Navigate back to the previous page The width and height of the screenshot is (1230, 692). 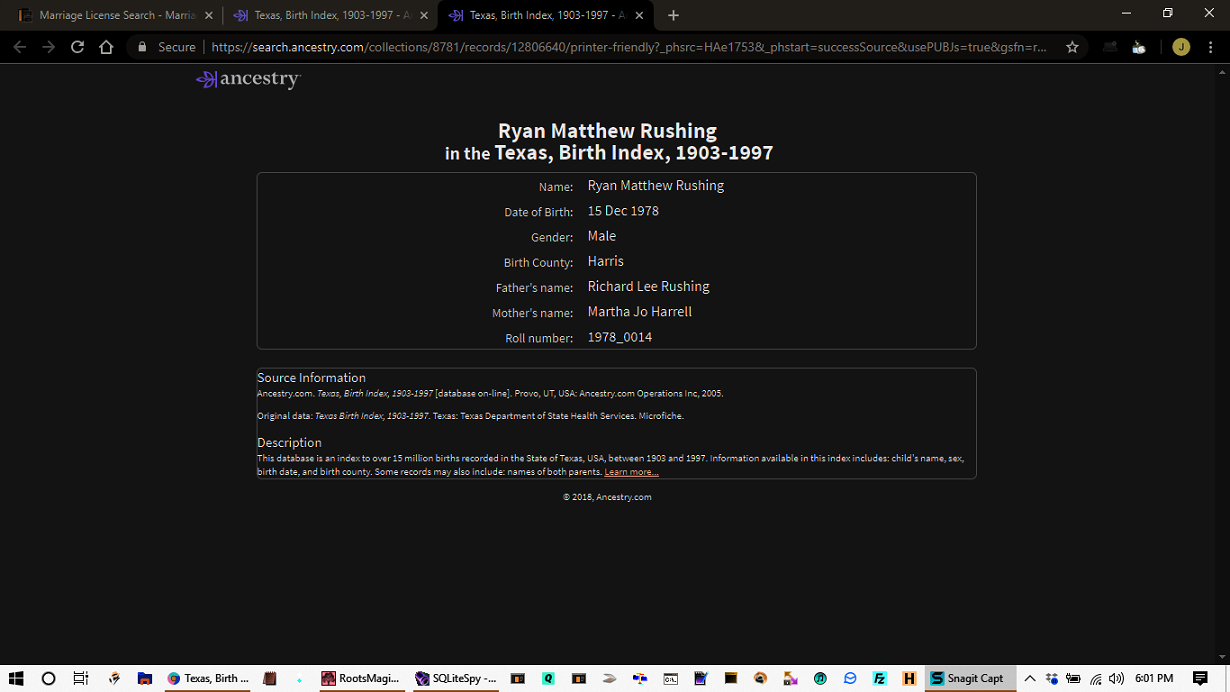click(19, 47)
